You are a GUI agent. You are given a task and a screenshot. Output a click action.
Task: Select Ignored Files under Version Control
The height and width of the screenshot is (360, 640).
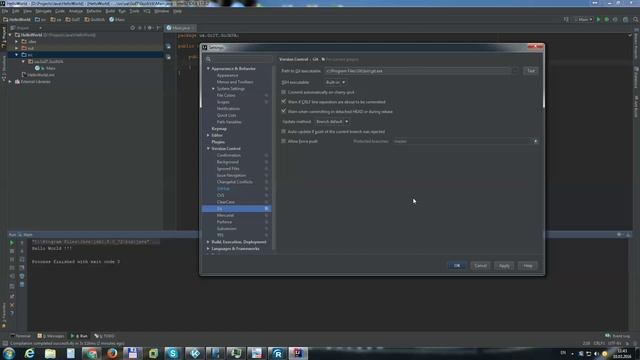coord(228,169)
